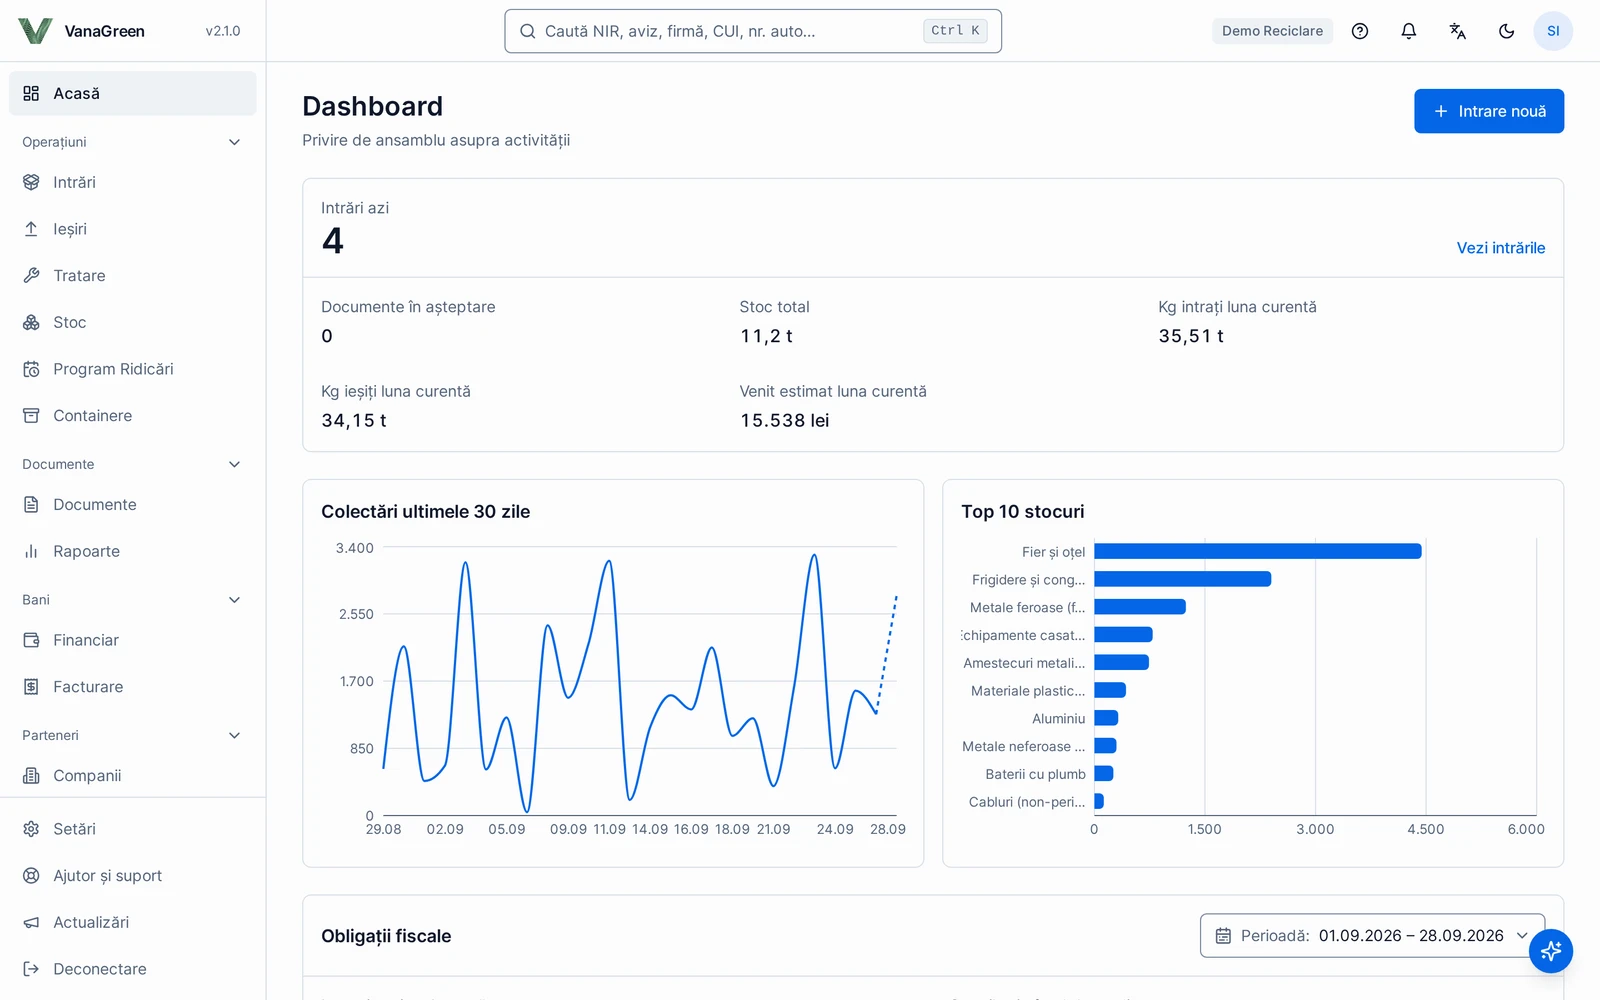This screenshot has height=1000, width=1600.
Task: Open the AI assistant sparkle button
Action: pyautogui.click(x=1551, y=951)
